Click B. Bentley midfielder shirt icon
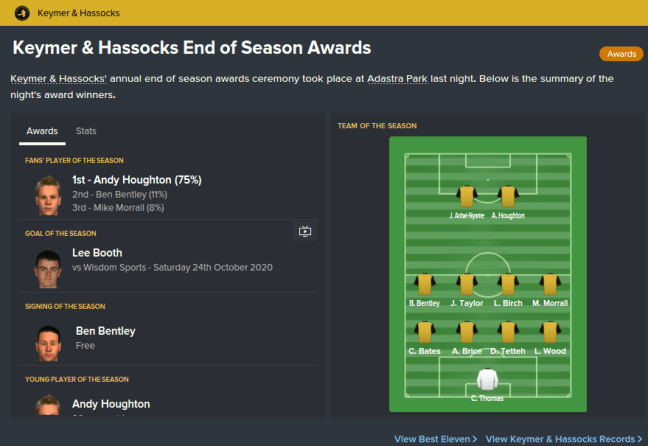Image resolution: width=648 pixels, height=446 pixels. [x=425, y=284]
